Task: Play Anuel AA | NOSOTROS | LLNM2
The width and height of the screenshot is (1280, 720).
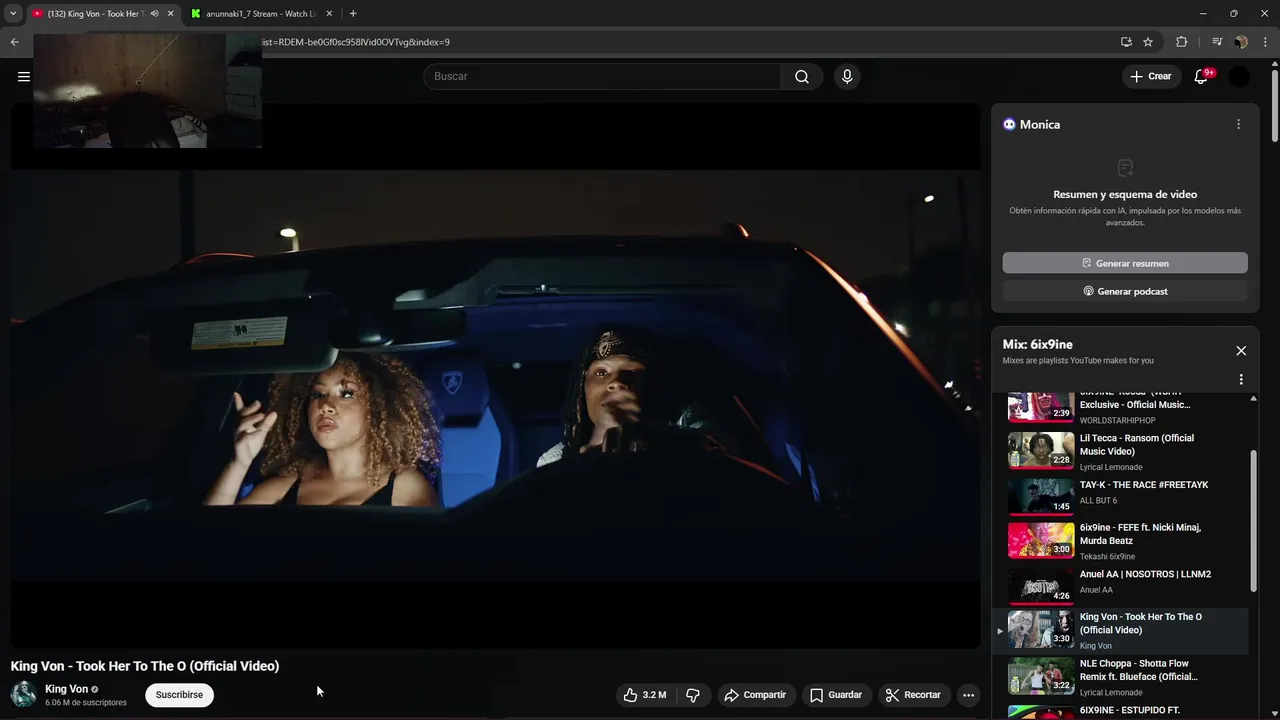Action: point(1145,575)
